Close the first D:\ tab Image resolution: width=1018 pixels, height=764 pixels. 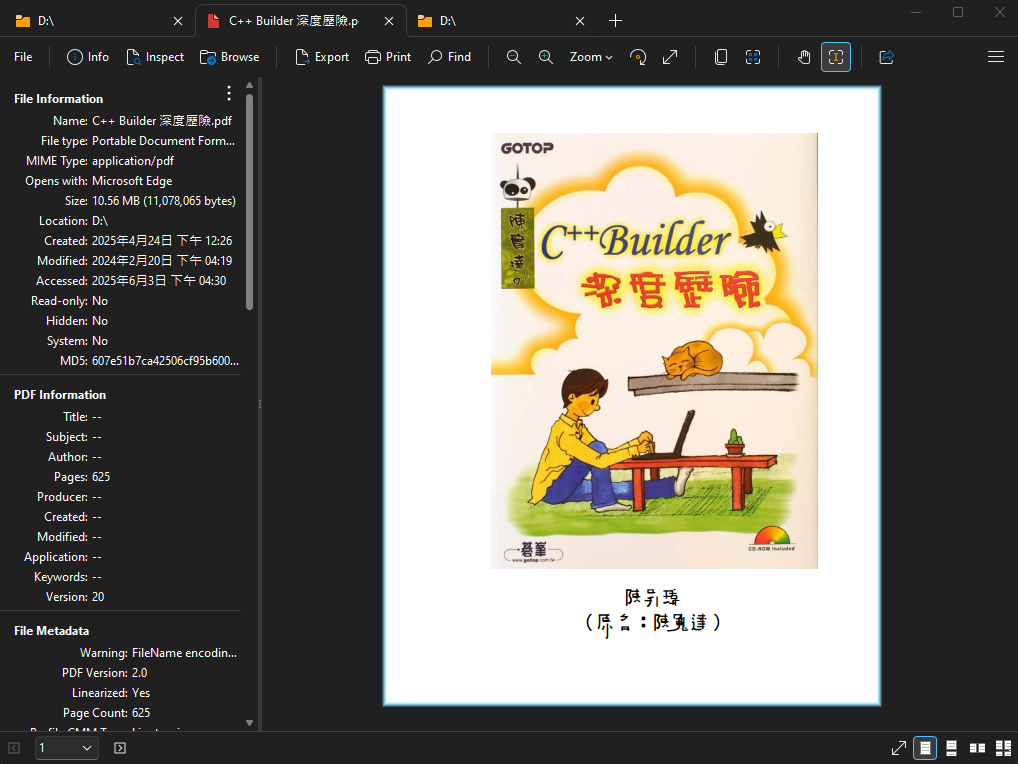[178, 21]
